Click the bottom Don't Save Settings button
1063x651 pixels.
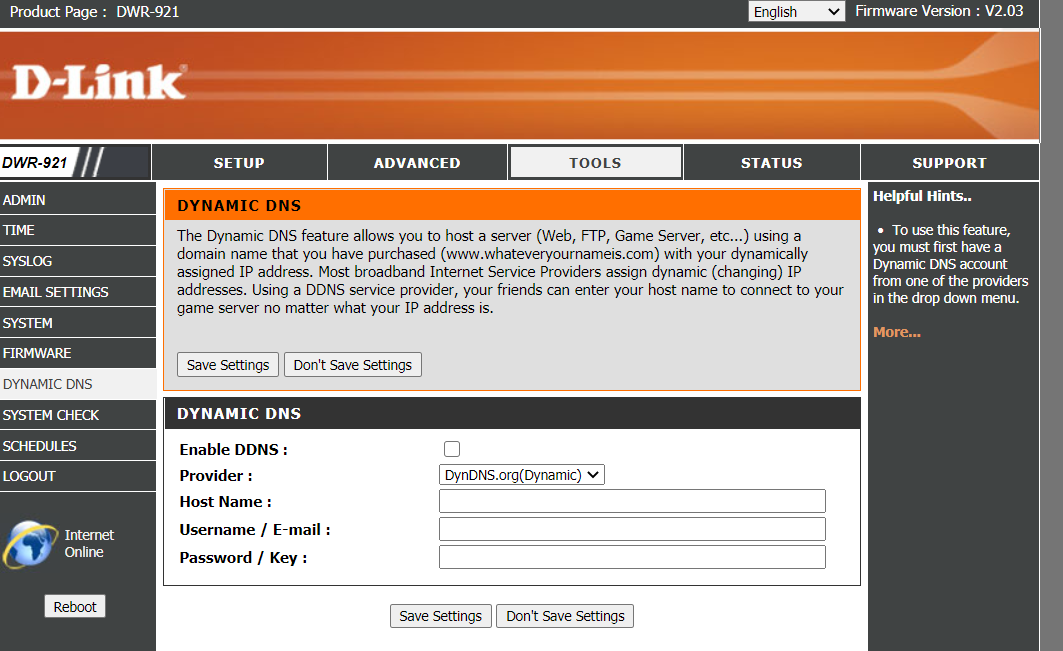pyautogui.click(x=565, y=616)
